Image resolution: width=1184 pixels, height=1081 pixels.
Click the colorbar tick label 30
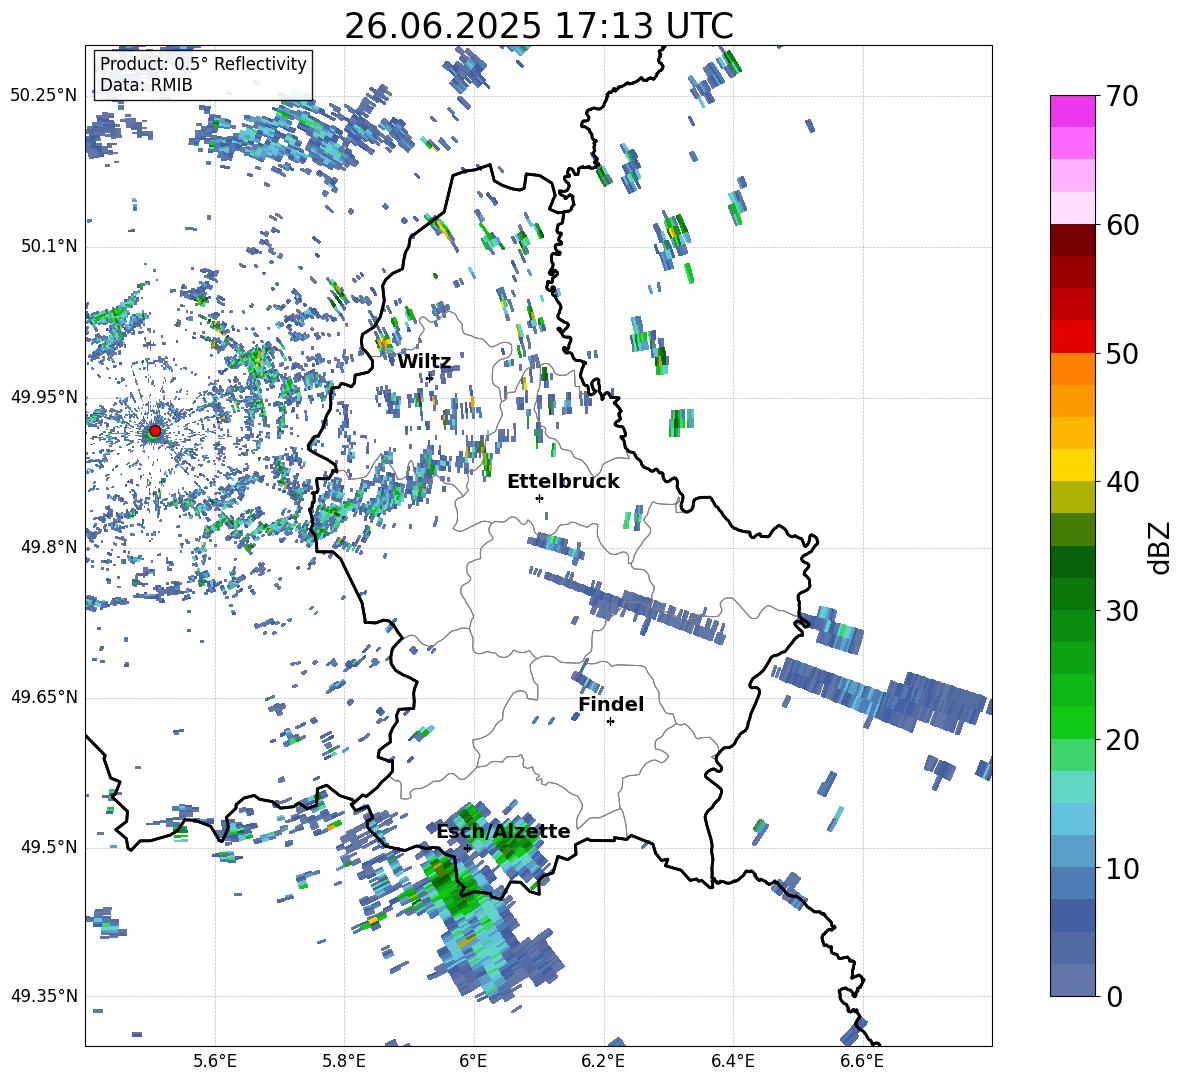click(x=1122, y=611)
